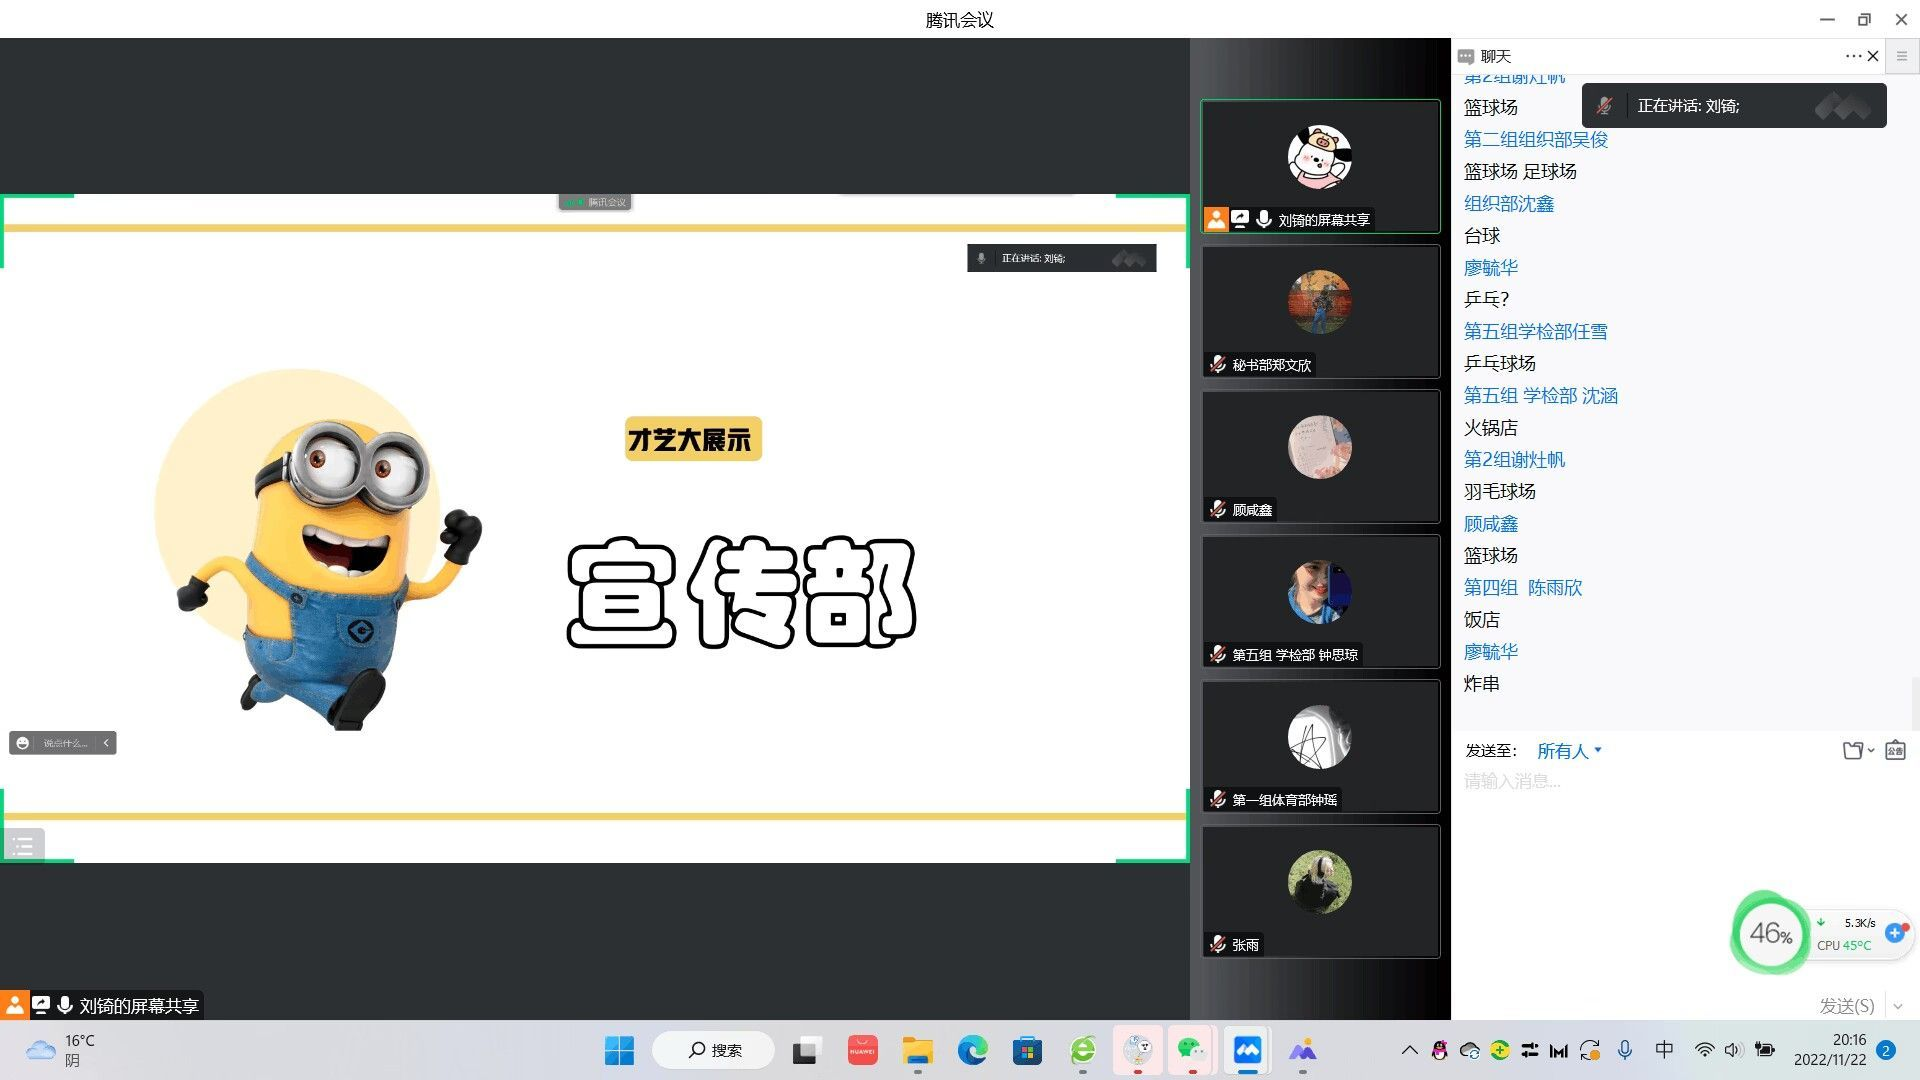The image size is (1920, 1080).
Task: Click the 才艺大展示 label on slide
Action: click(693, 440)
